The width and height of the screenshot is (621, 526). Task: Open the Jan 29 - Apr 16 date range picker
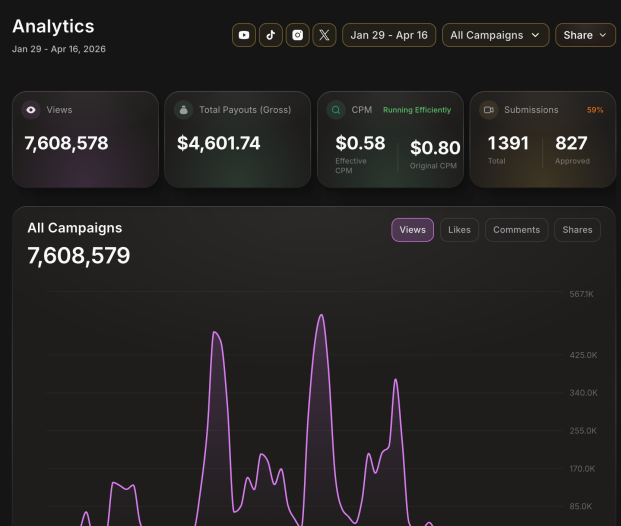click(x=389, y=35)
